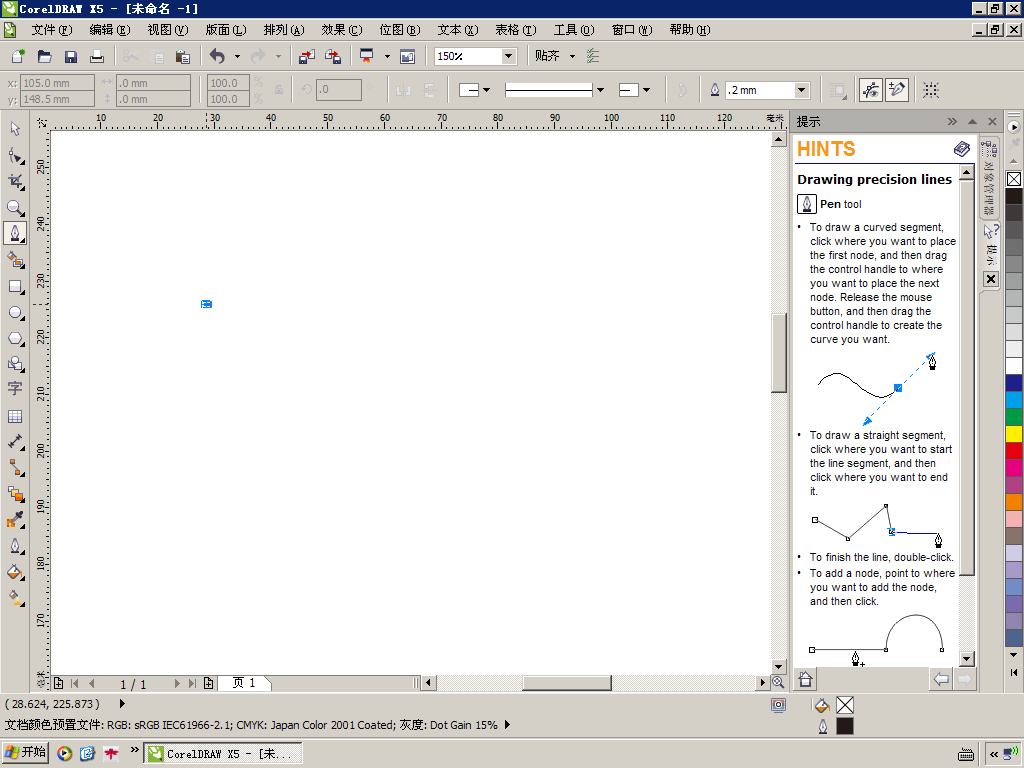Viewport: 1024px width, 768px height.
Task: Select the Interactive fill tool
Action: click(15, 598)
